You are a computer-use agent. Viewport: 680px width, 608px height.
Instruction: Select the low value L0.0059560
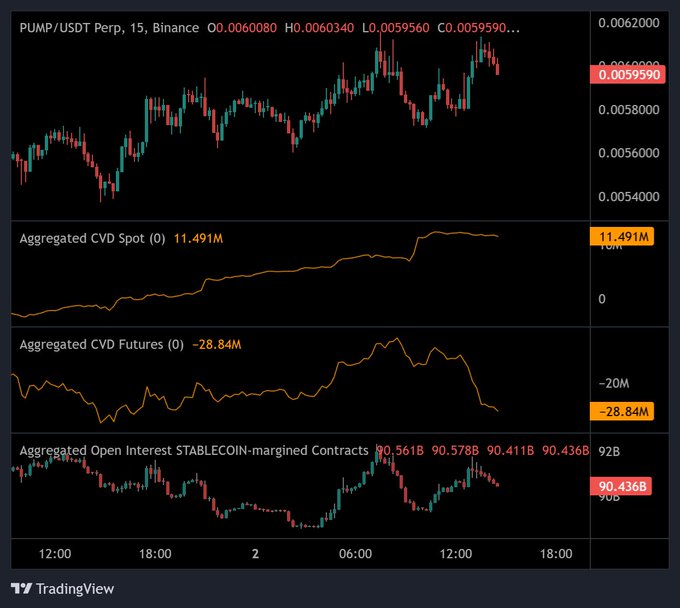click(396, 28)
